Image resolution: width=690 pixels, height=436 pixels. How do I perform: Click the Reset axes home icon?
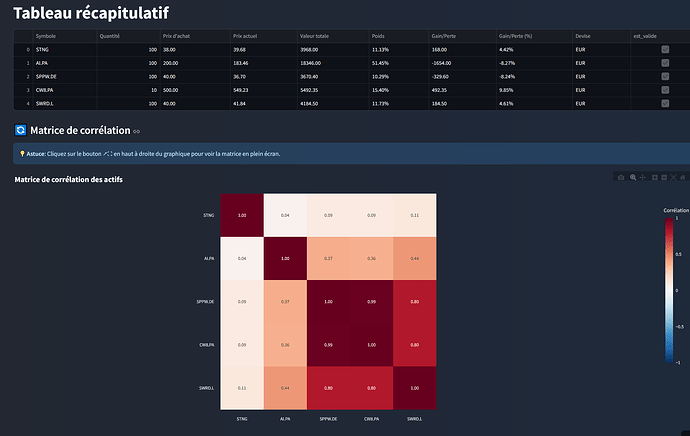point(680,177)
